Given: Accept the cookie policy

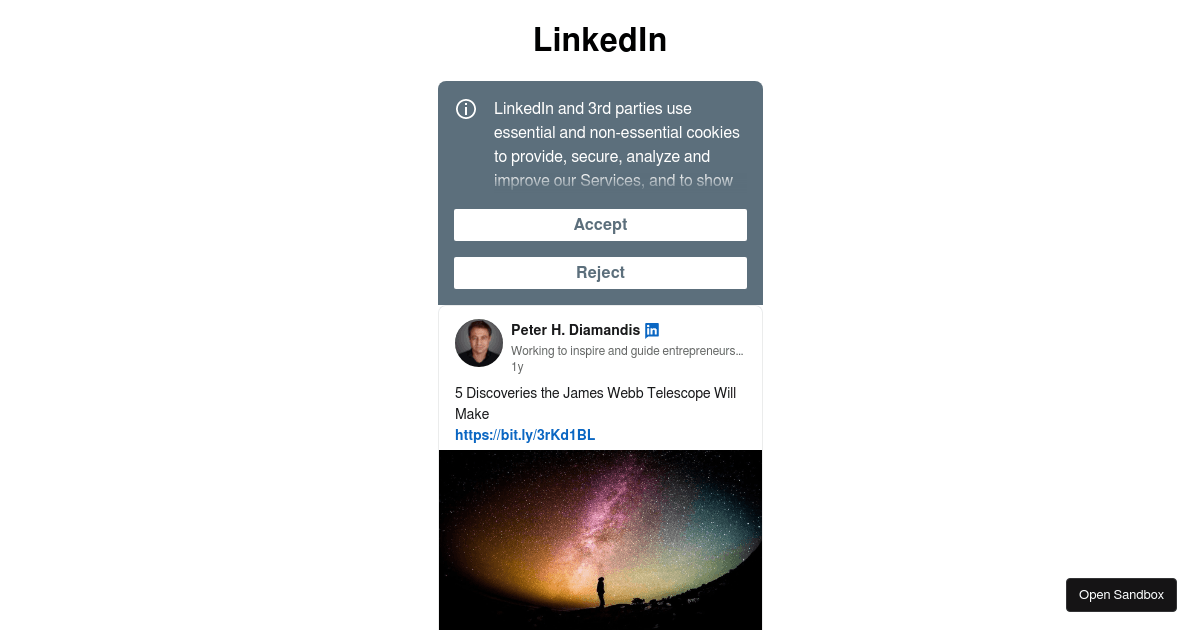Looking at the screenshot, I should 600,225.
